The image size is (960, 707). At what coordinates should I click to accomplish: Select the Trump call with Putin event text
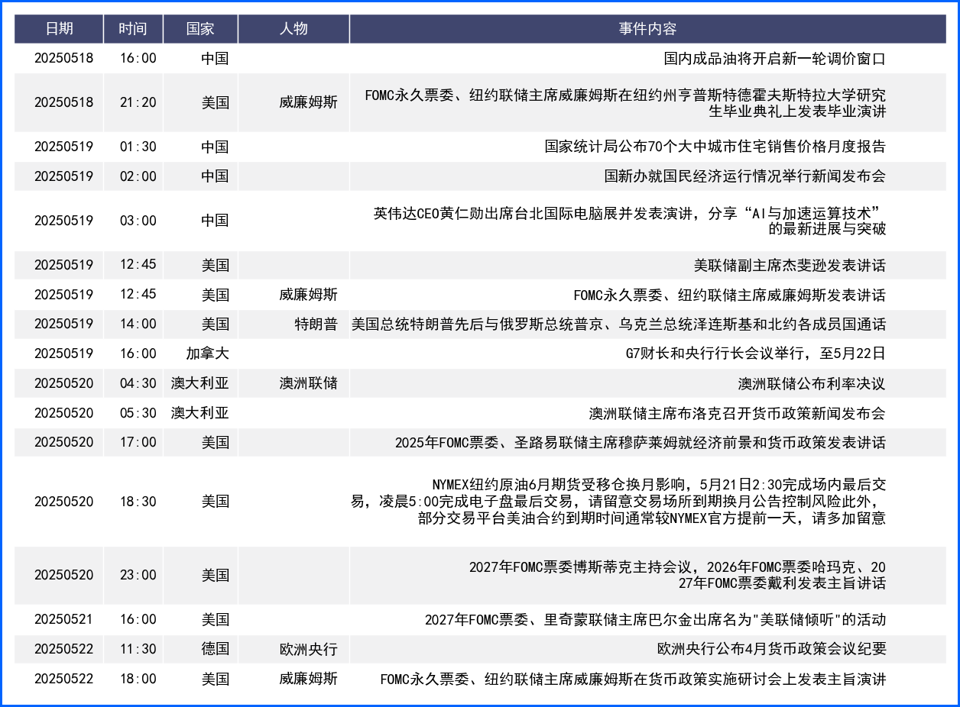(x=618, y=324)
